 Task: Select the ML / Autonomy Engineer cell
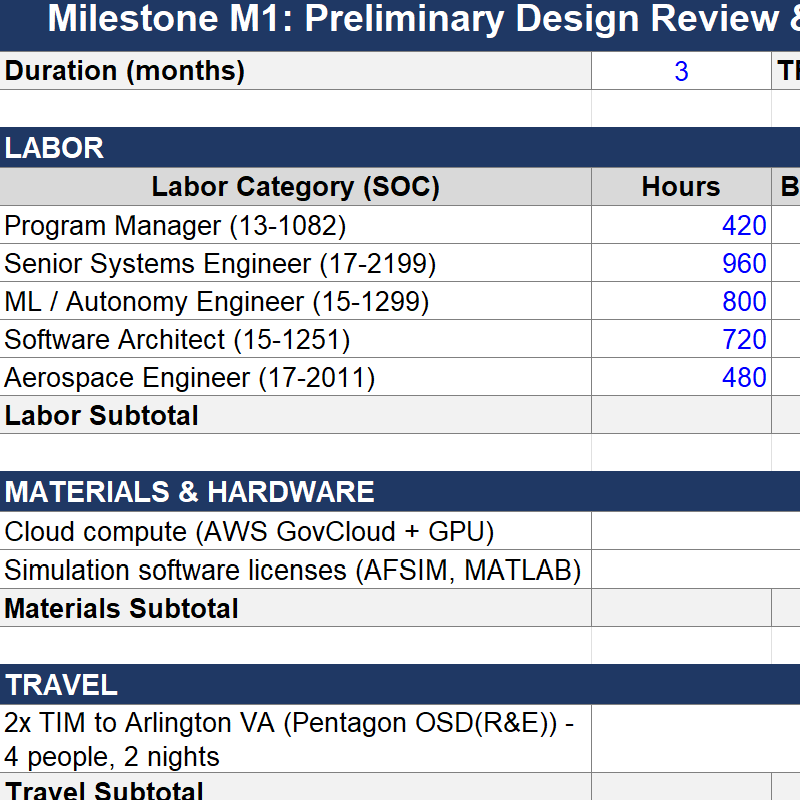click(x=295, y=301)
